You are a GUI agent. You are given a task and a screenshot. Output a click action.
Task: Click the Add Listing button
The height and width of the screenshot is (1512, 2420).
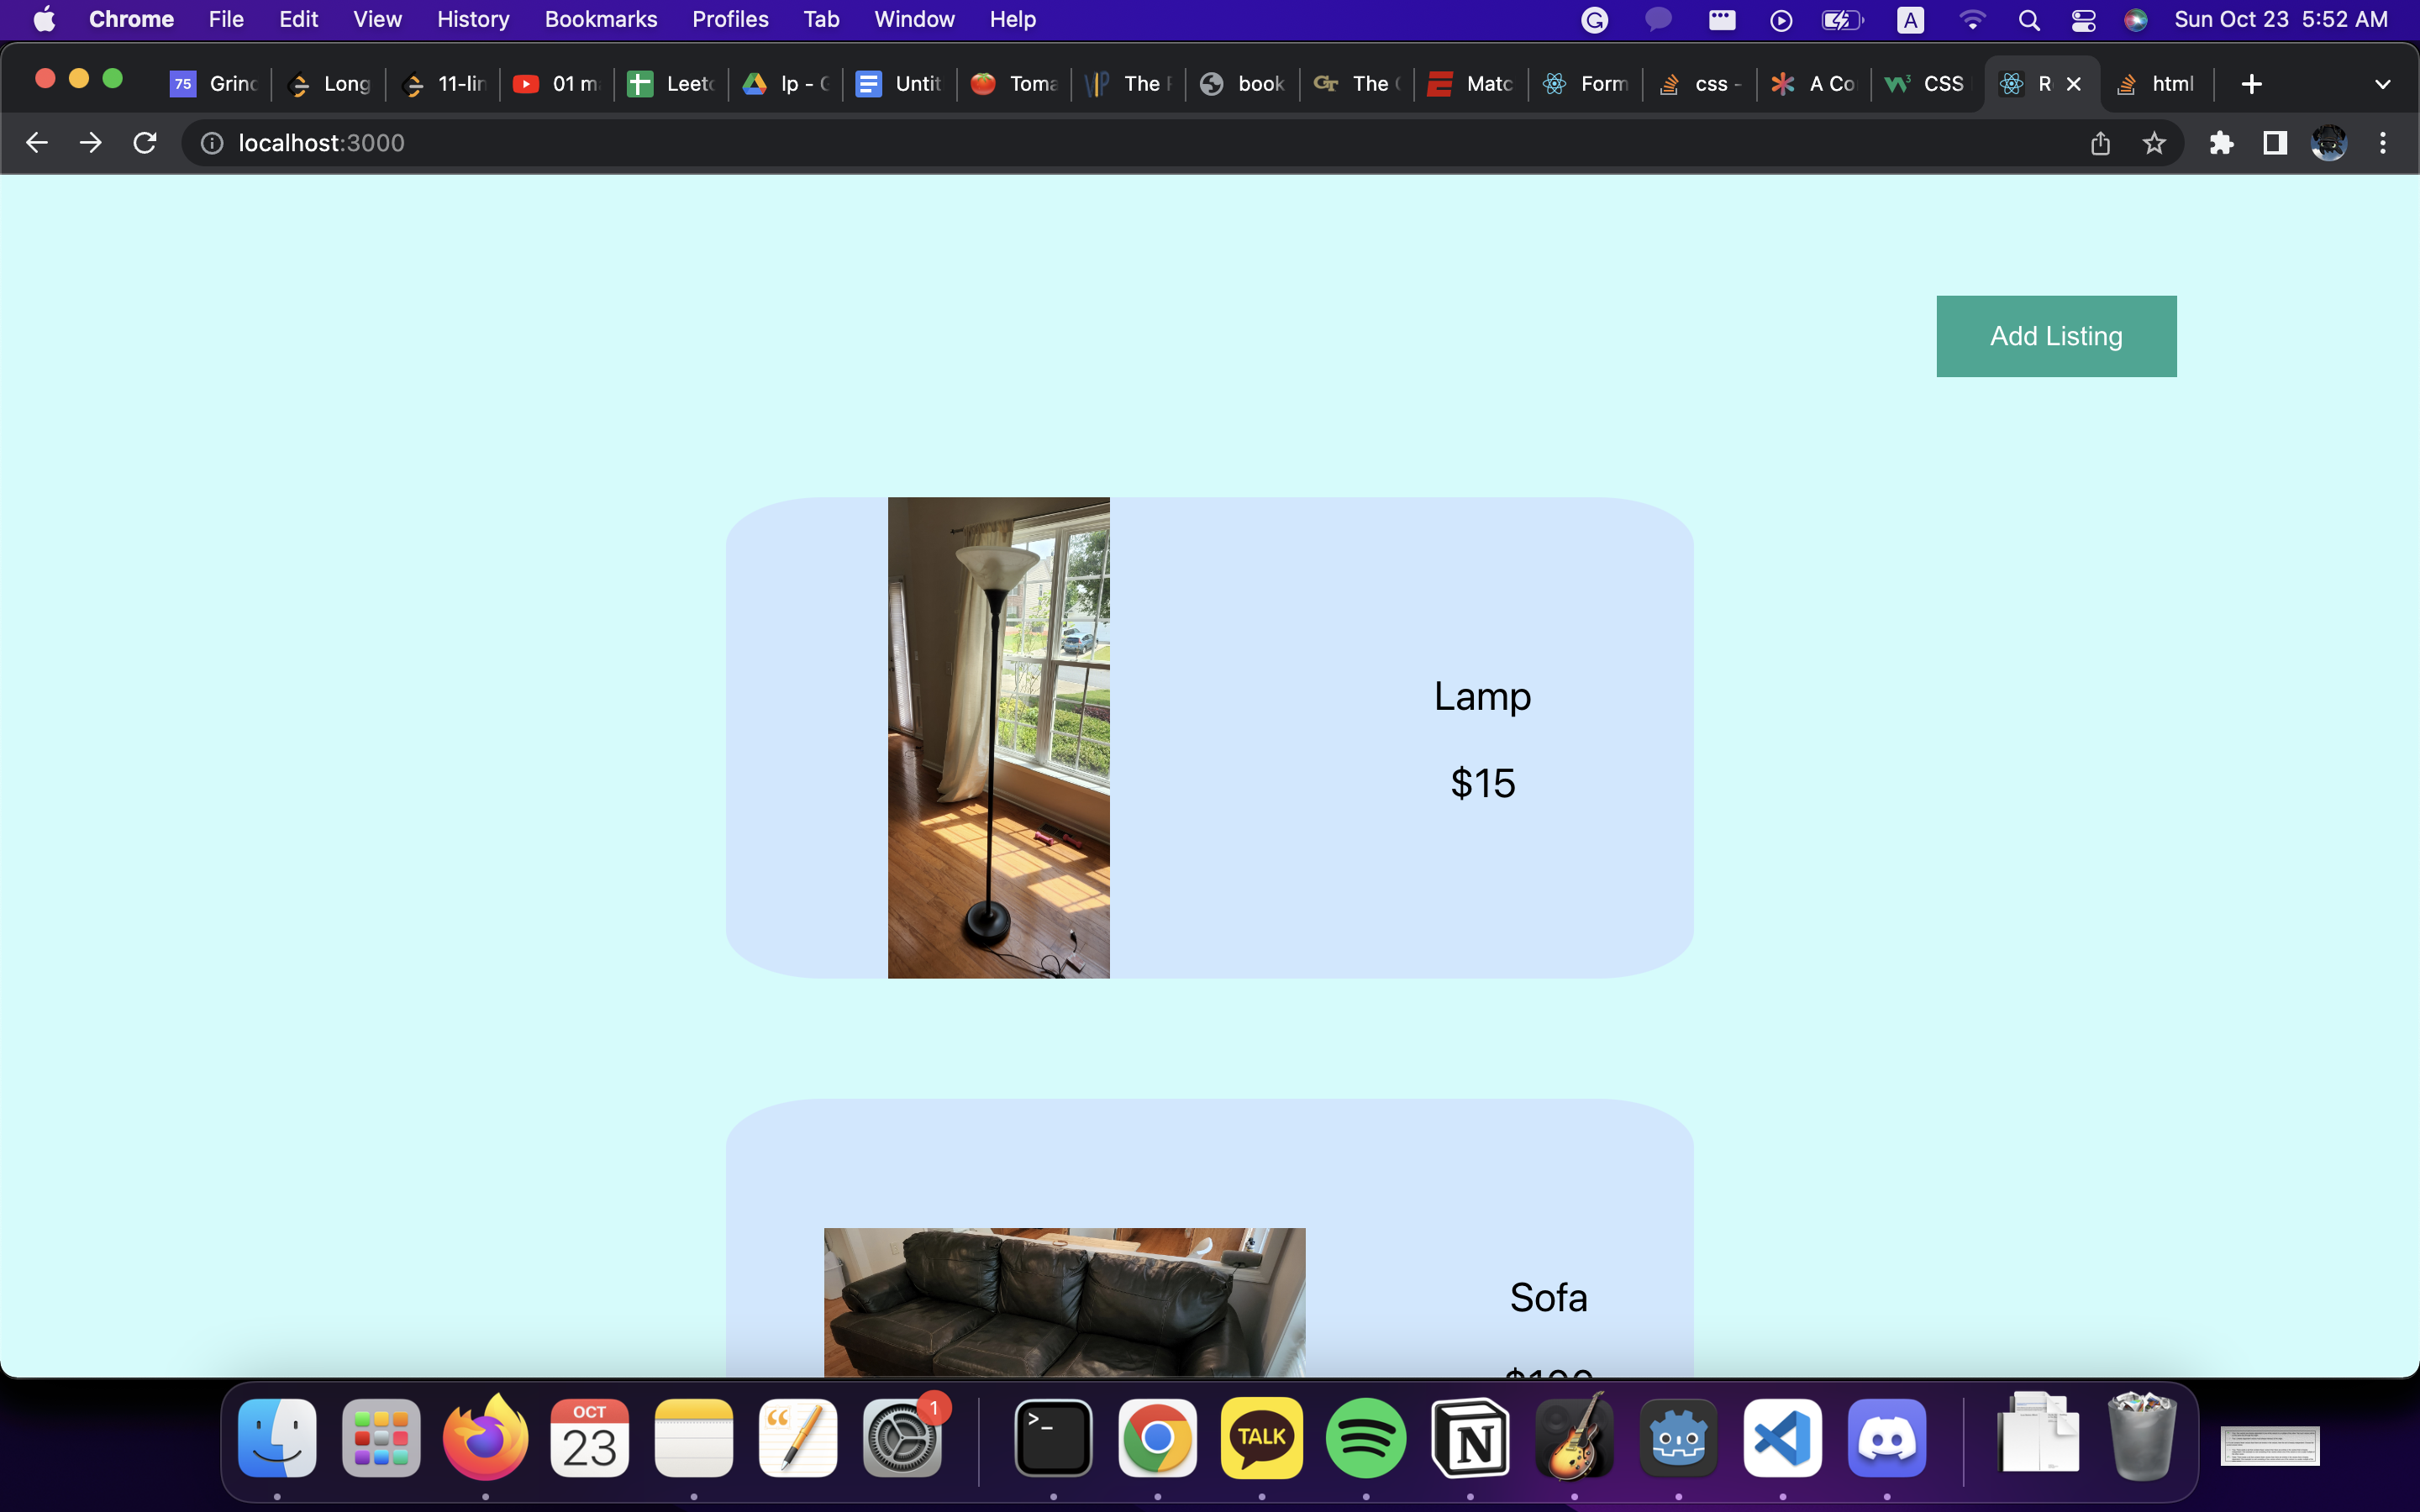[2055, 336]
